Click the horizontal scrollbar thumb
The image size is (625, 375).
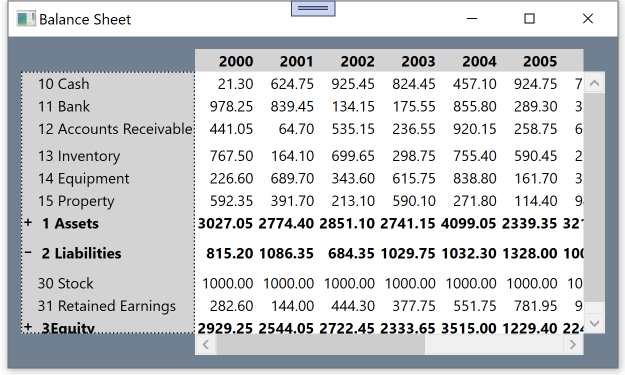321,344
